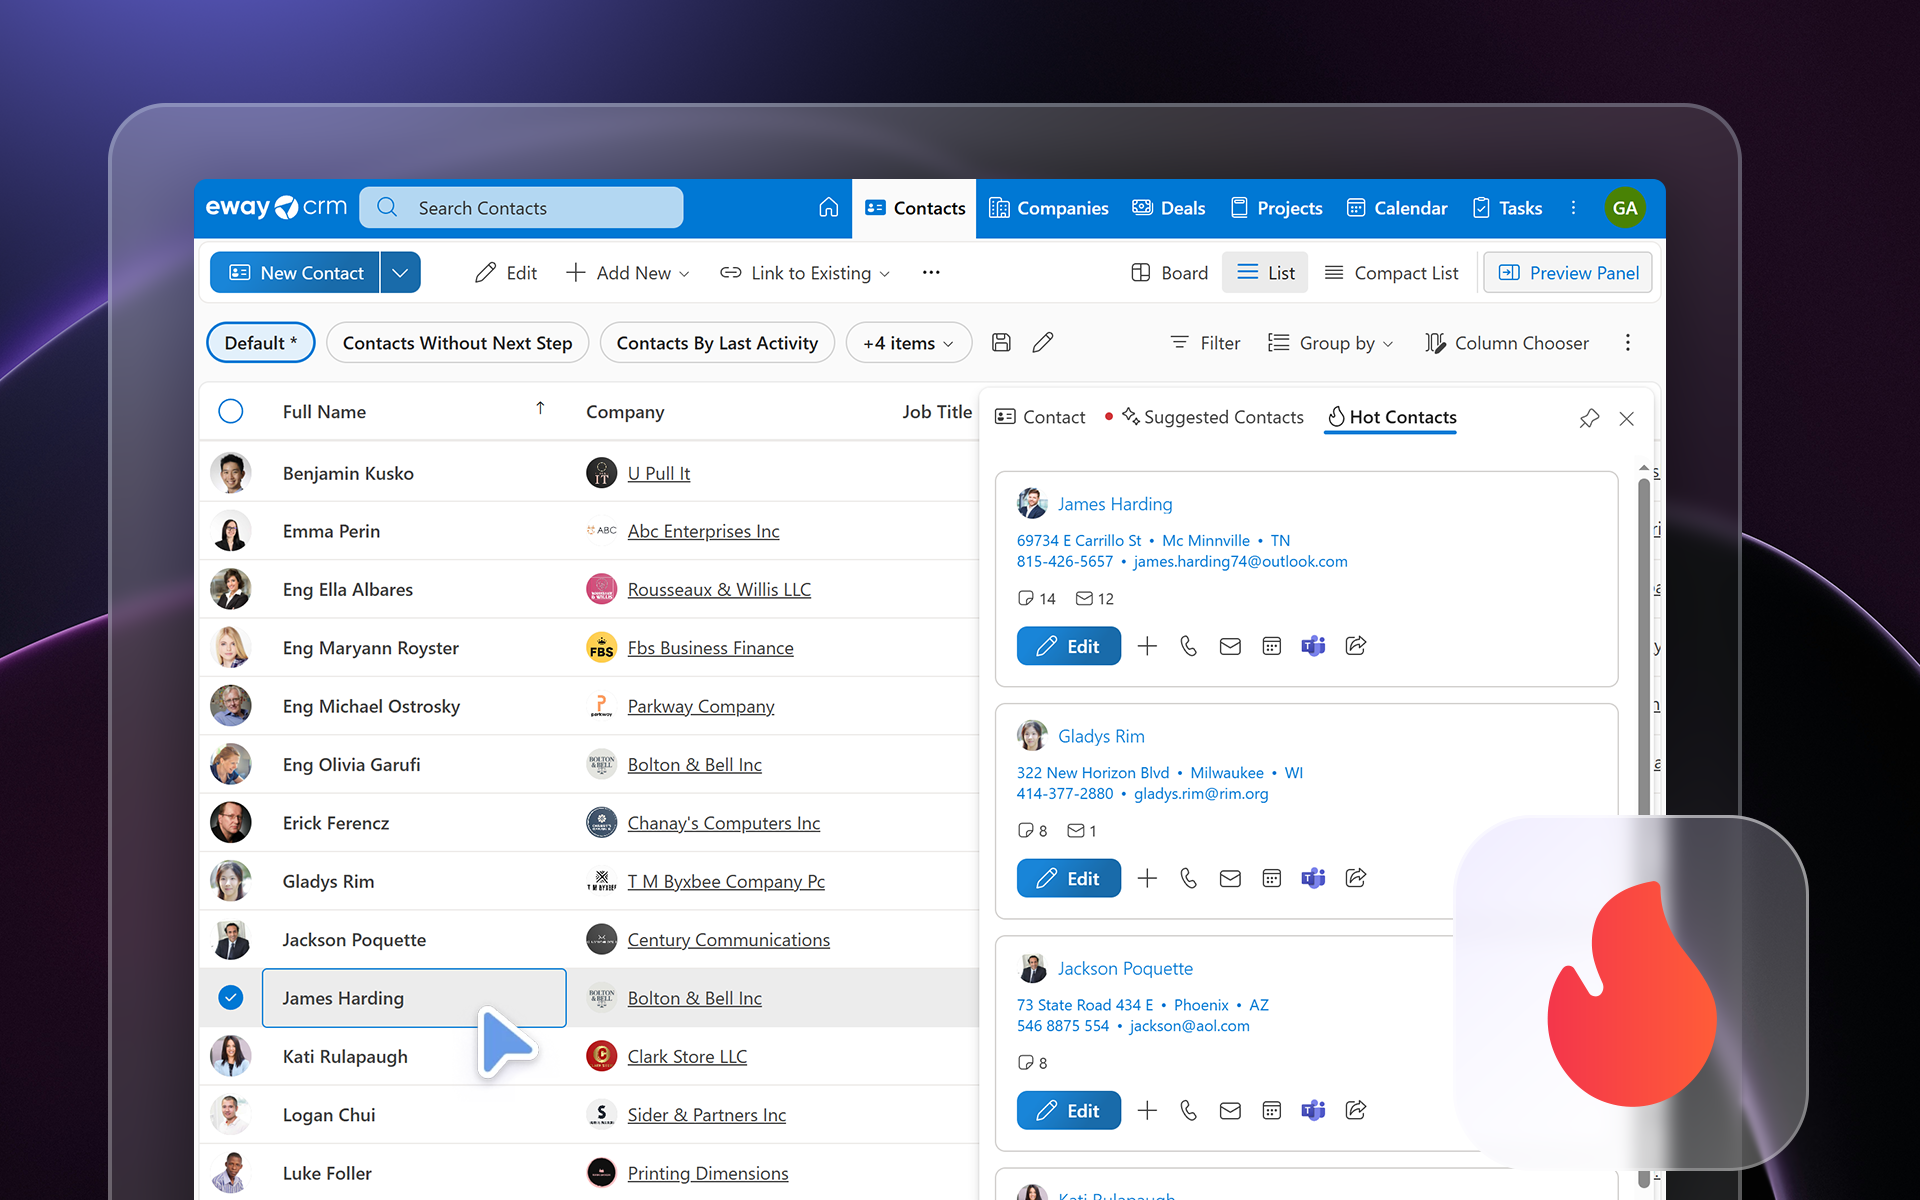Expand the +4 items views dropdown
1920x1200 pixels.
(908, 343)
